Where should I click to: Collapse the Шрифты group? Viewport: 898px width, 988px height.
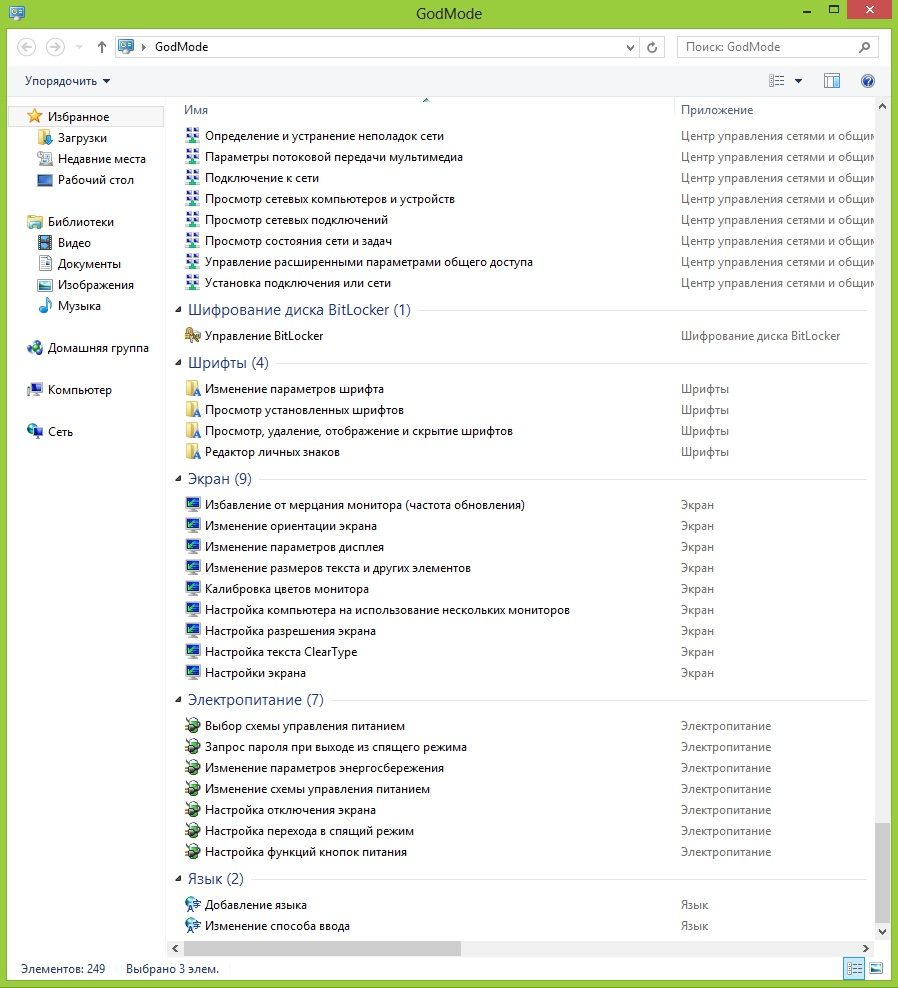click(178, 362)
